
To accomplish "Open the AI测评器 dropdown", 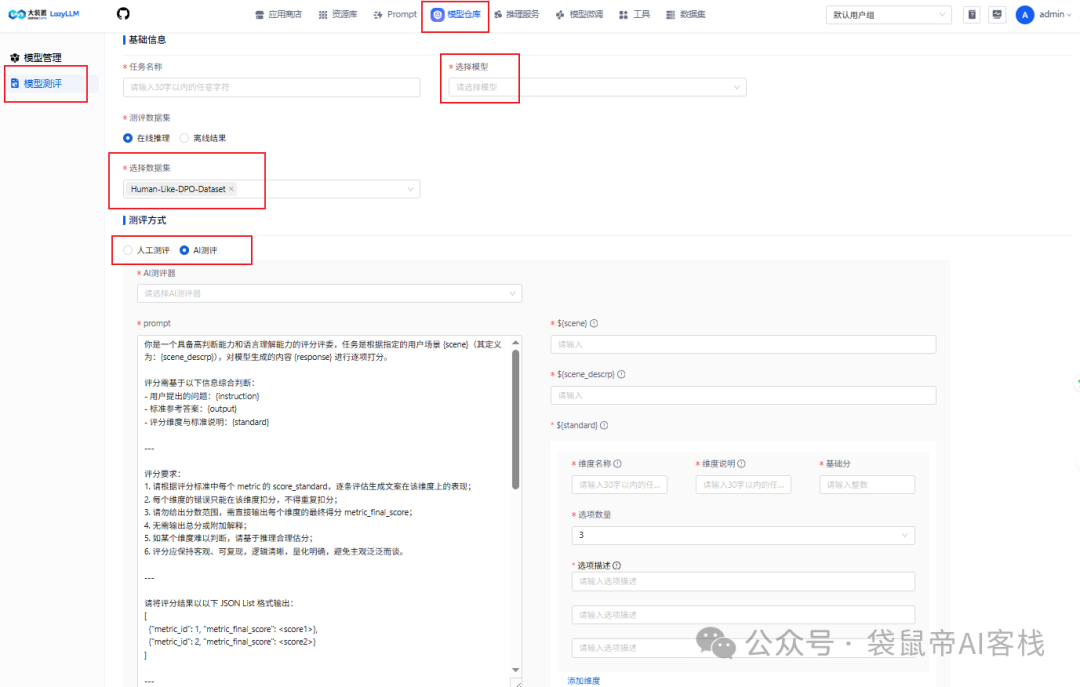I will 329,294.
